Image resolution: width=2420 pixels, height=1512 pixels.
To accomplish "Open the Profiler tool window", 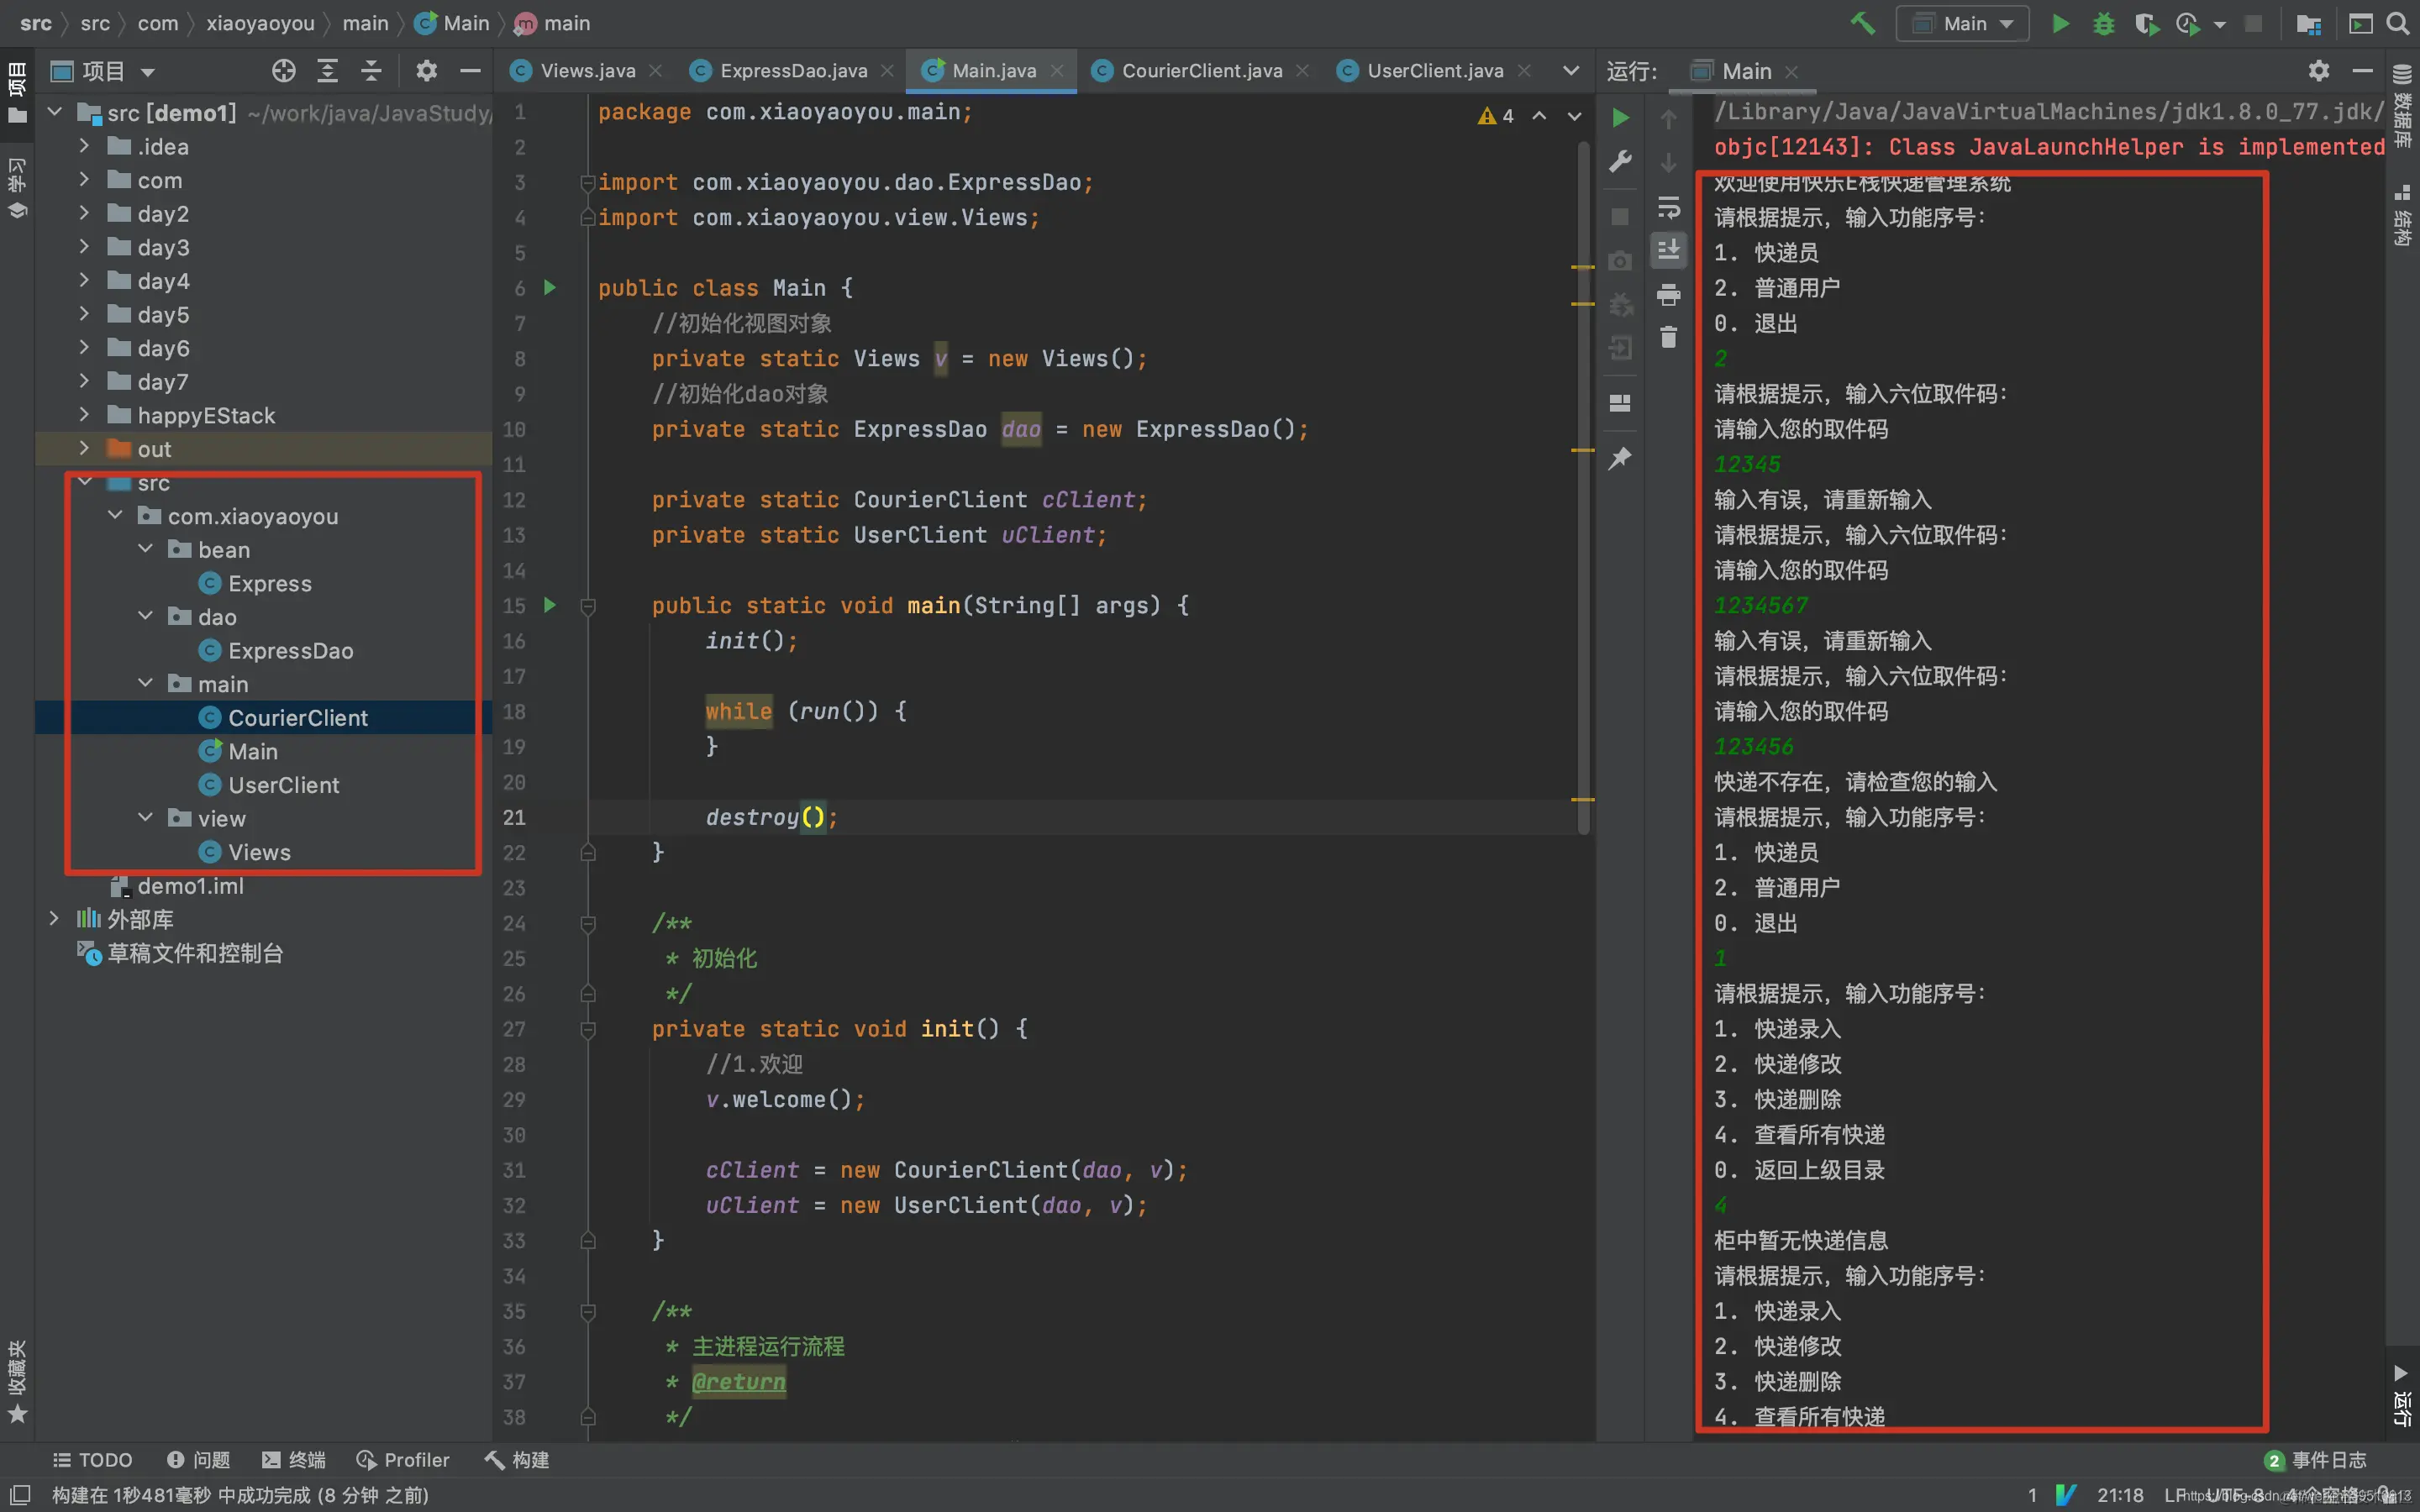I will coord(404,1459).
